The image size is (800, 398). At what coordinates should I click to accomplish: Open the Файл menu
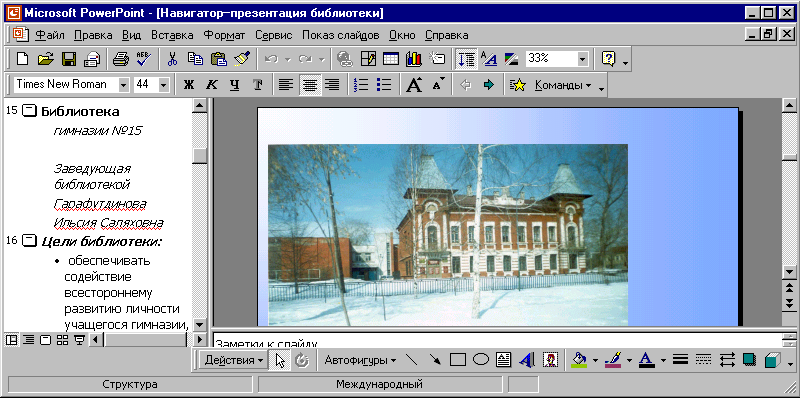pyautogui.click(x=50, y=35)
